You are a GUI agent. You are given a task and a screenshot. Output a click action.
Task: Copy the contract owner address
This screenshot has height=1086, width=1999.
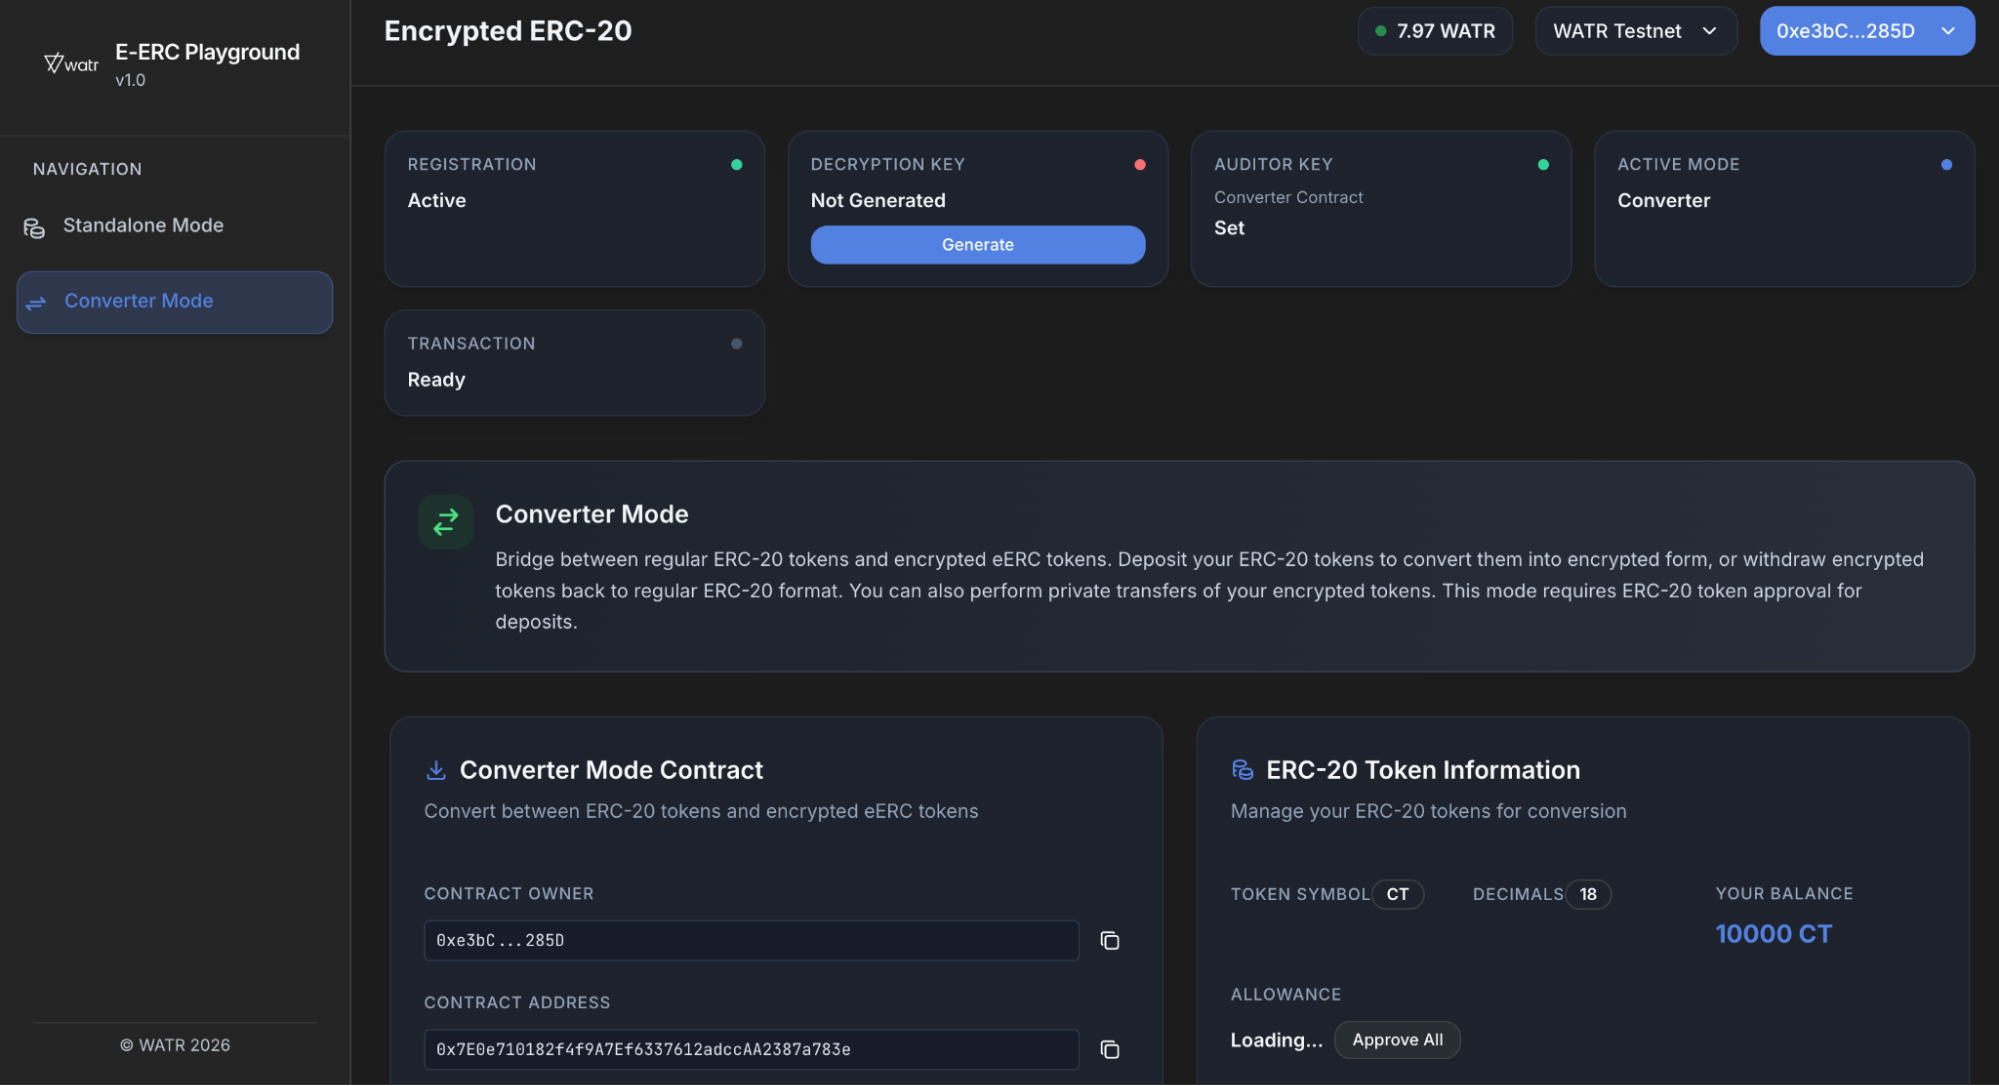pos(1109,941)
